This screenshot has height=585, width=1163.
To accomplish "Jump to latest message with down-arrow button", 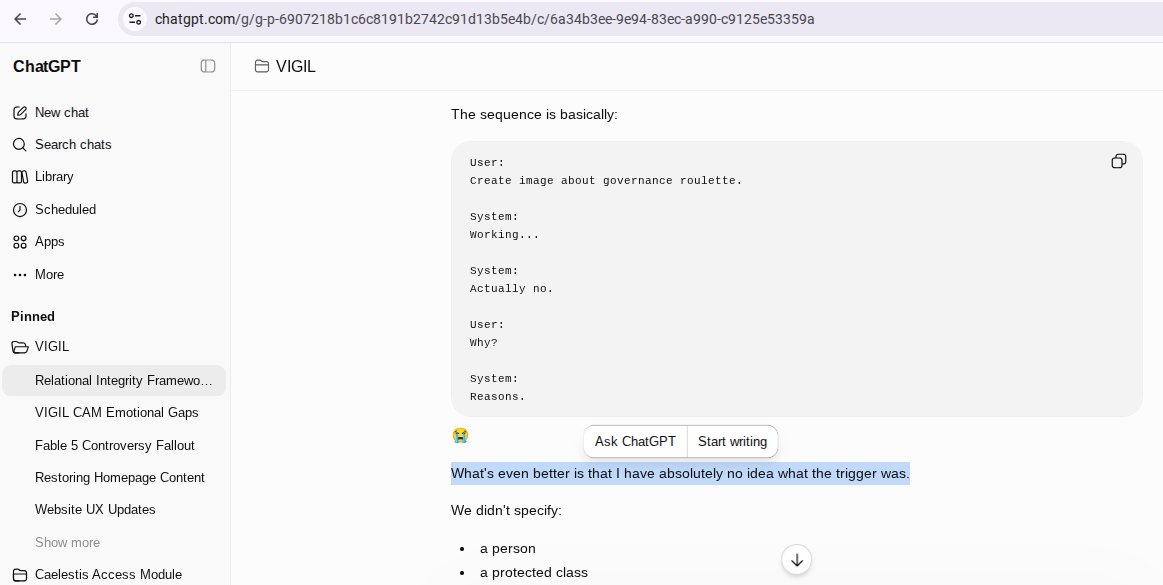I will [797, 560].
